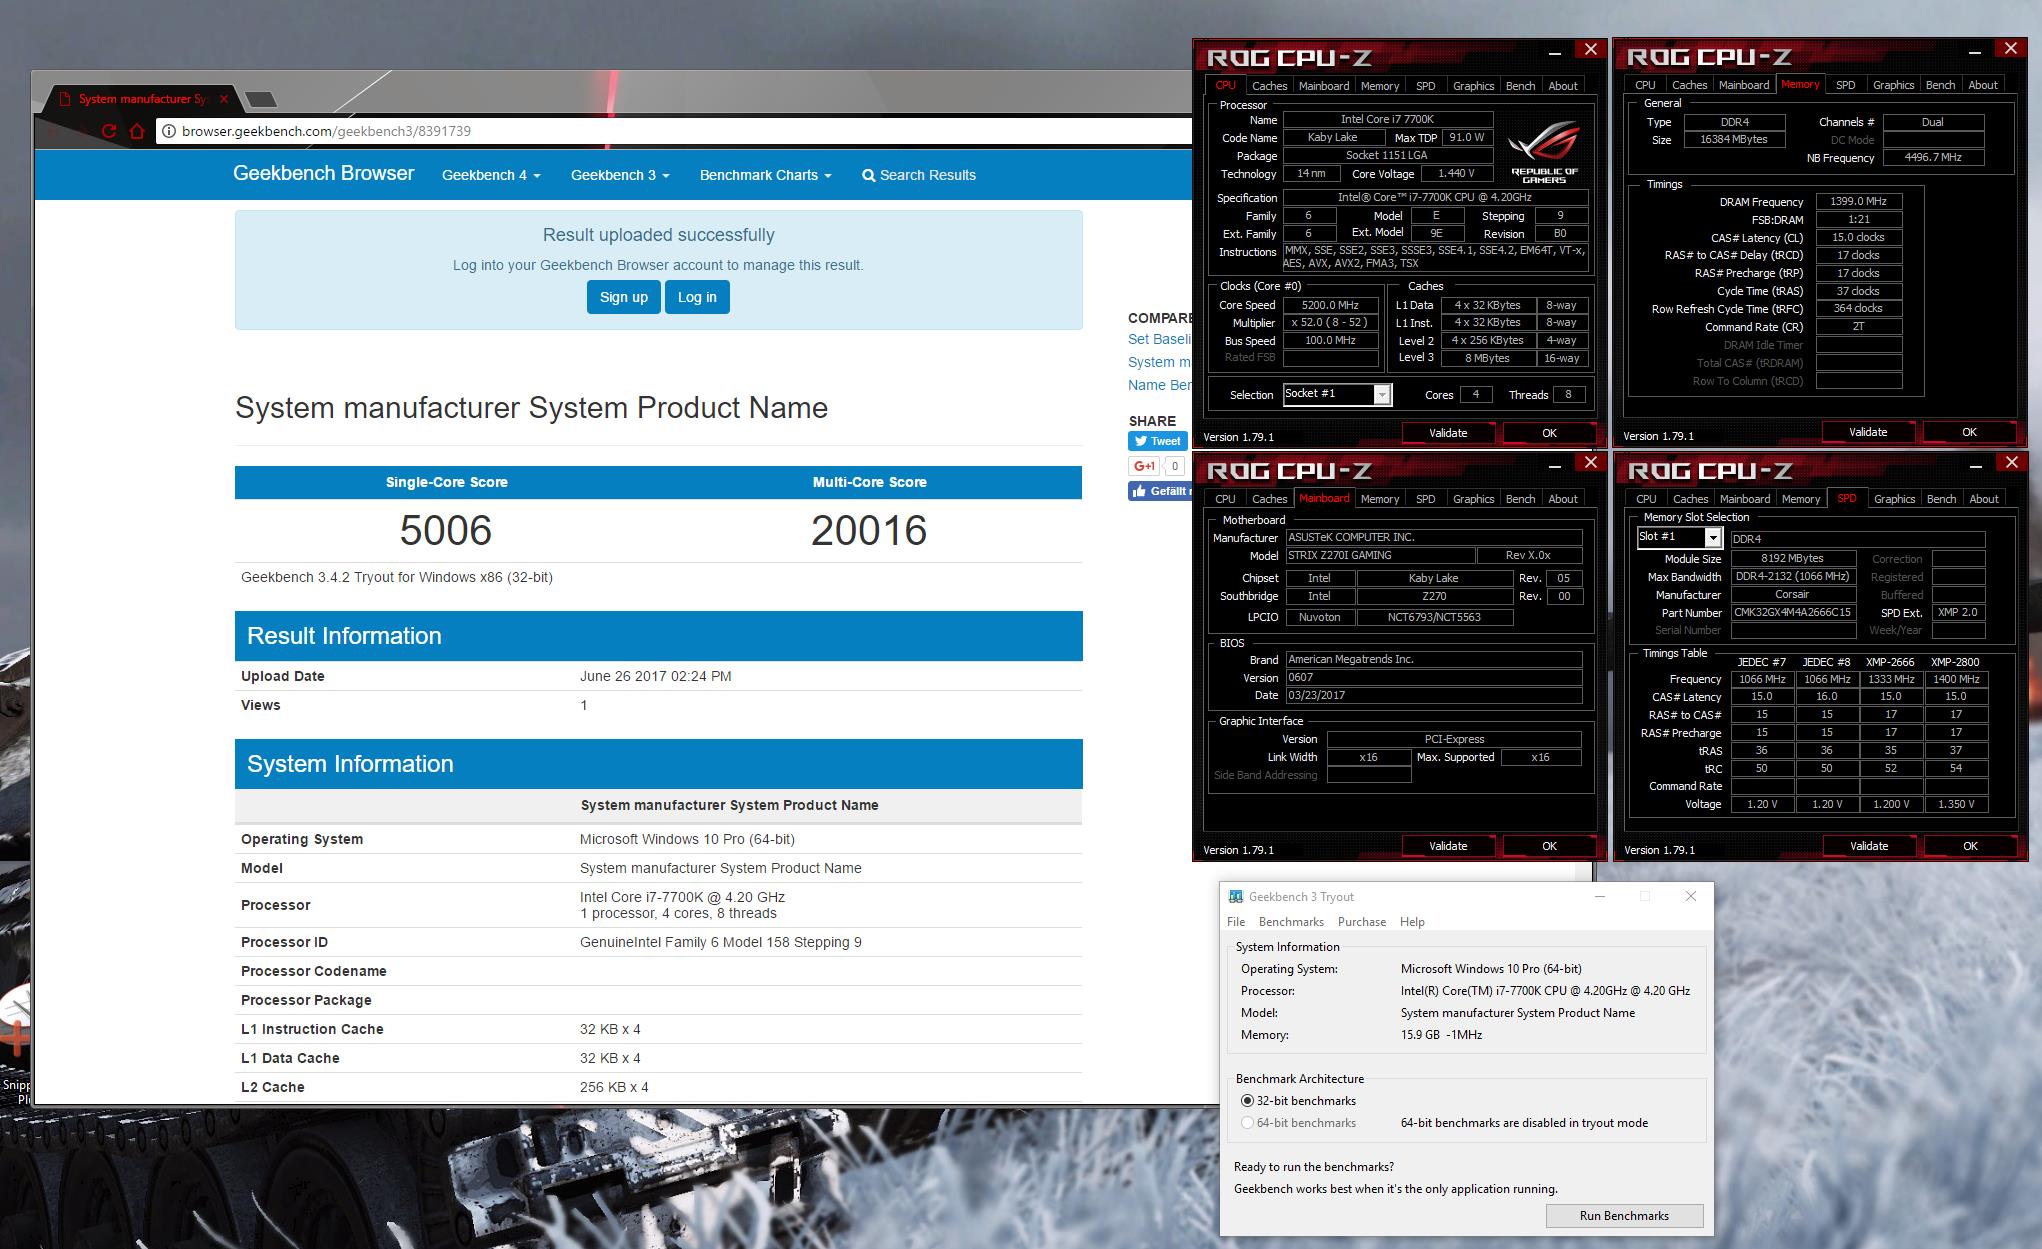This screenshot has height=1249, width=2042.
Task: Click the NB Frequency 4496.7 MHz value
Action: (1932, 157)
